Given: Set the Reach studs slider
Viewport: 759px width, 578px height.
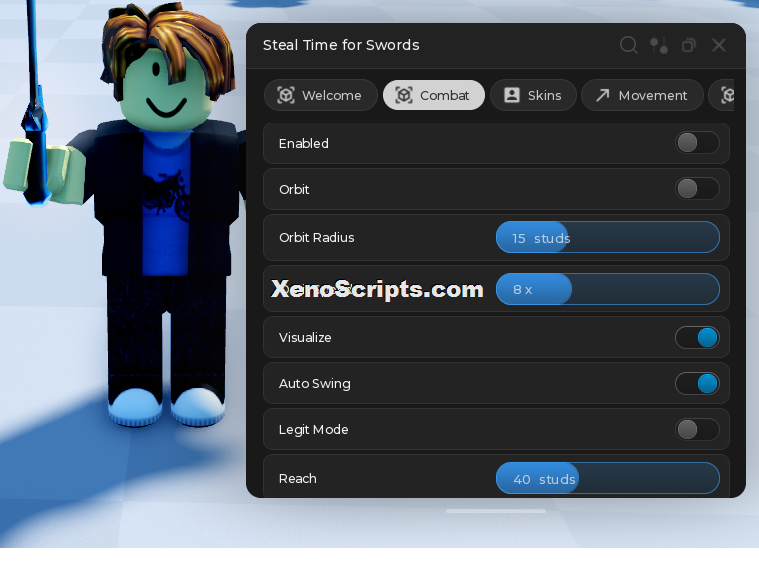Looking at the screenshot, I should tap(607, 478).
